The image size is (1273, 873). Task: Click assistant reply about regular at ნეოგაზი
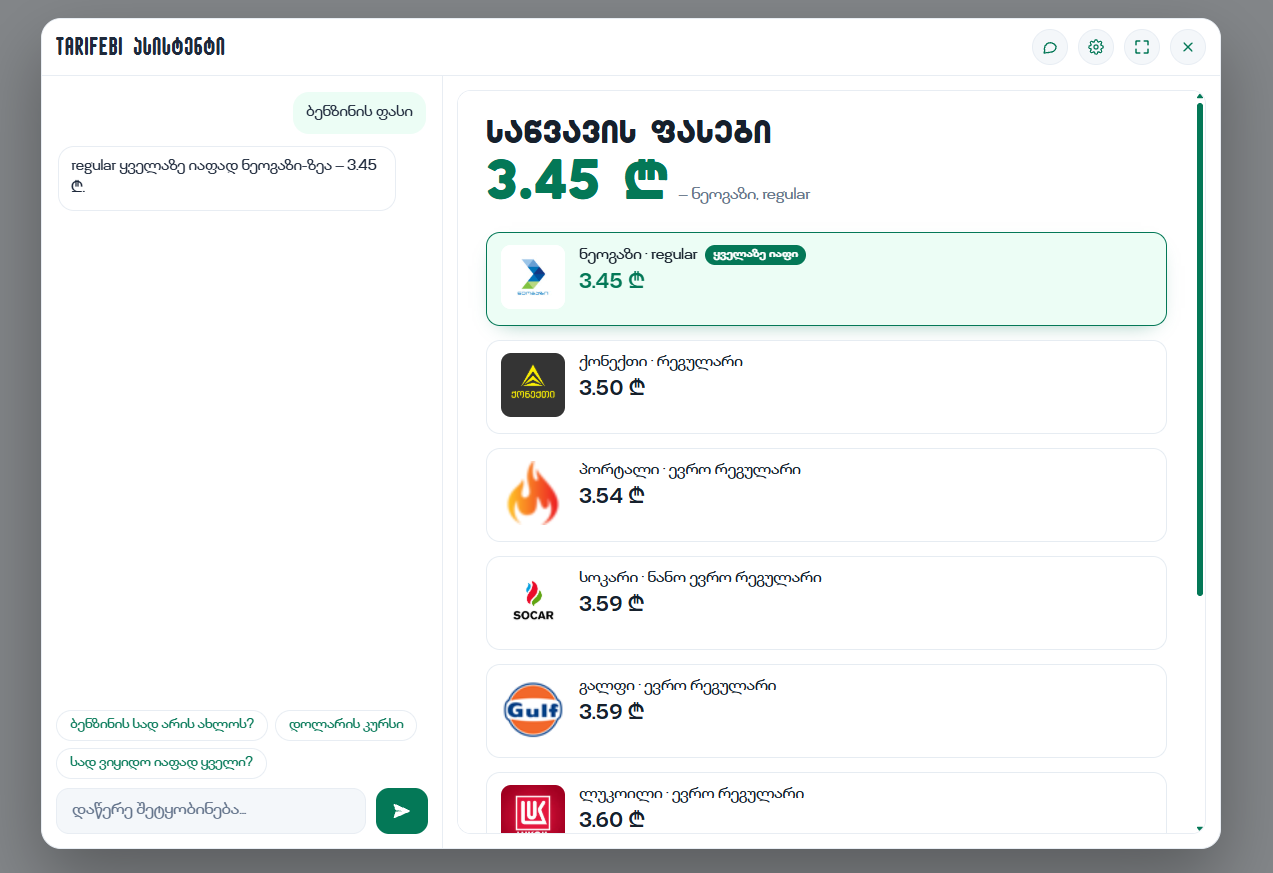[x=227, y=178]
